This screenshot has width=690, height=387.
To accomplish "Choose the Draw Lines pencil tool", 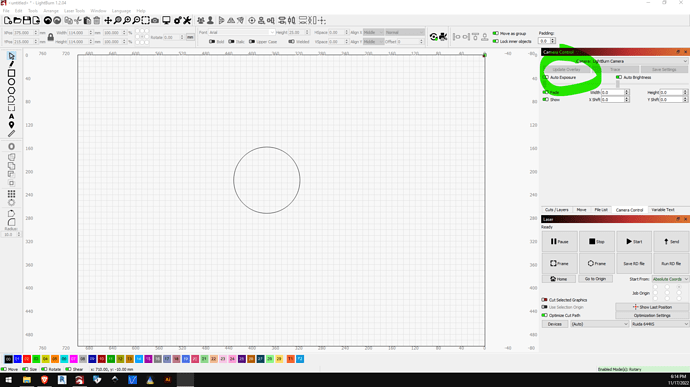I will (11, 64).
